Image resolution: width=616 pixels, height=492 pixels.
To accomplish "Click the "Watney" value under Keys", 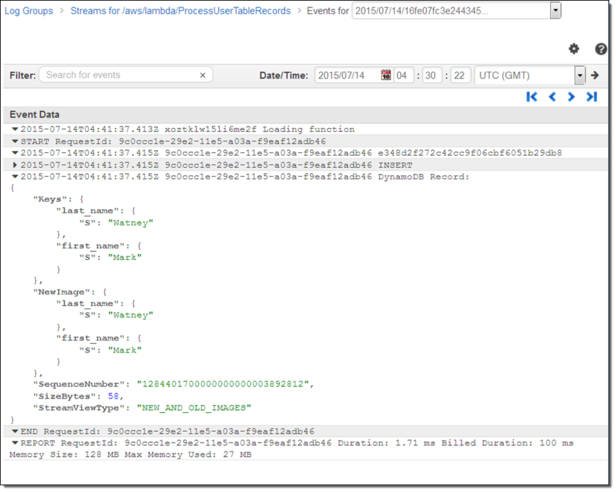I will pos(130,223).
